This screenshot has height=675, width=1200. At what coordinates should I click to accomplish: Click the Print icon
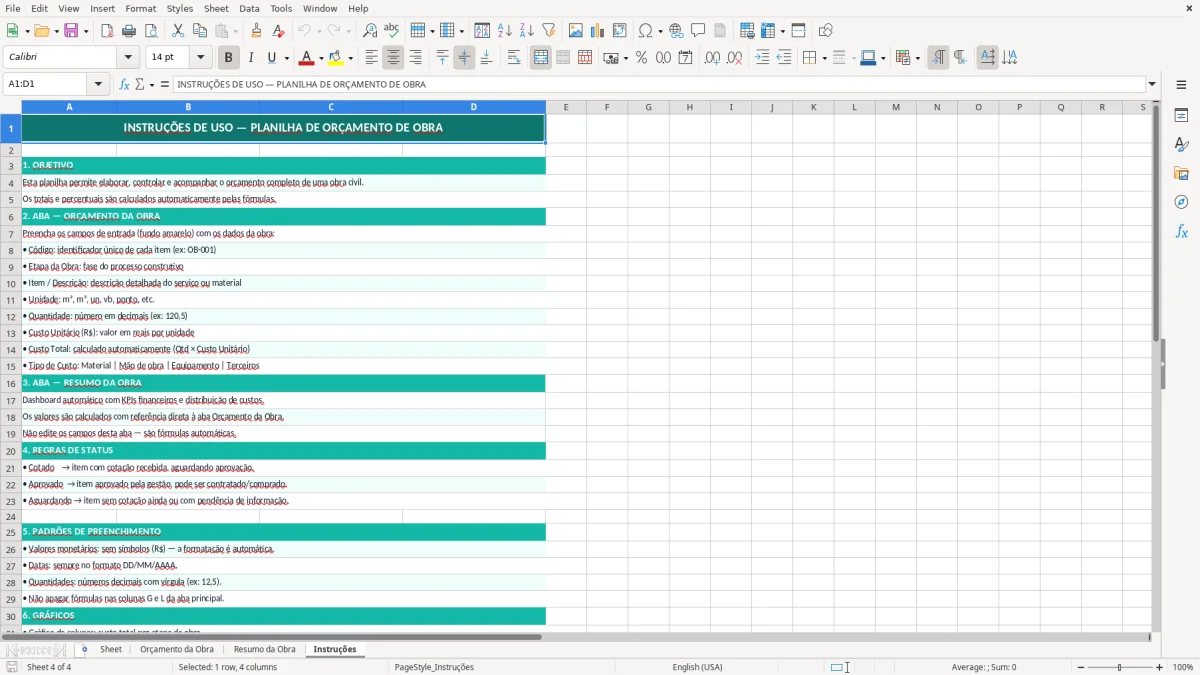pos(129,31)
